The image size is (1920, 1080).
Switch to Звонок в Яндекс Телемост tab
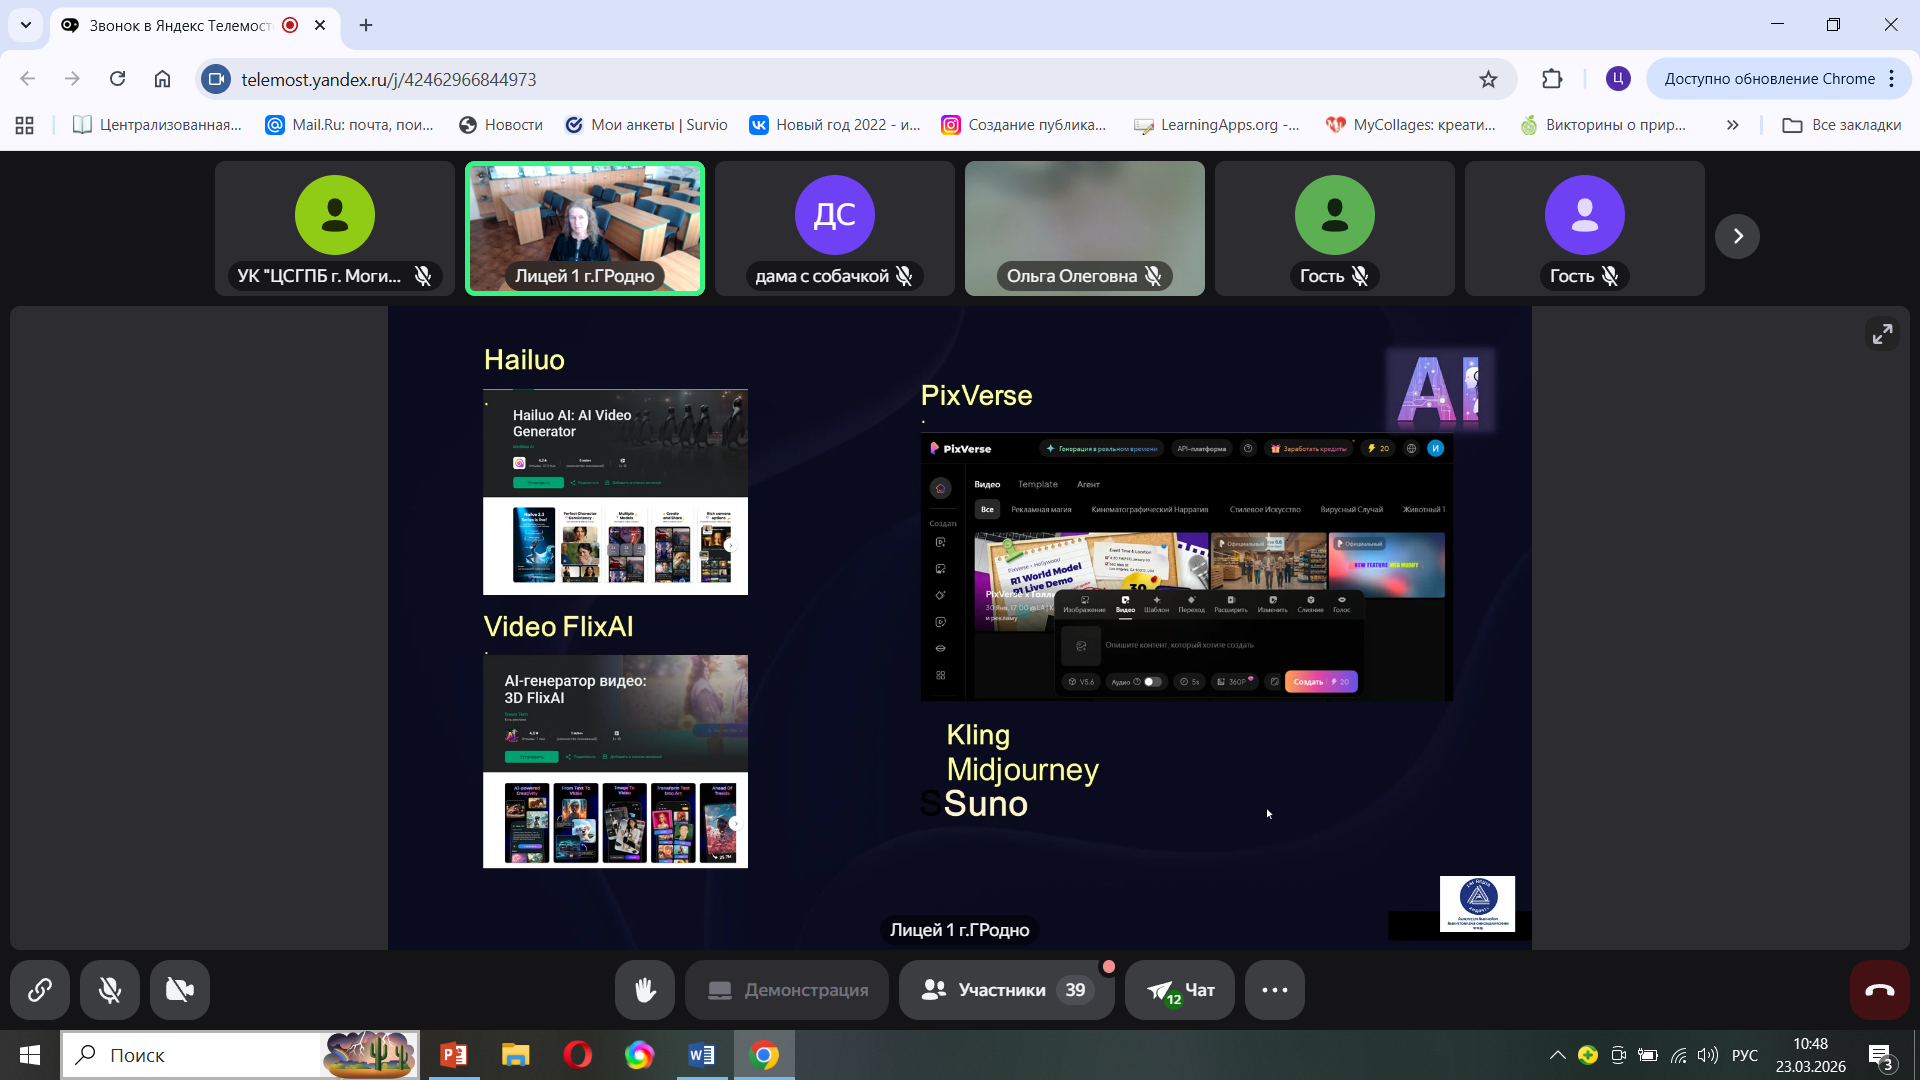(x=180, y=25)
